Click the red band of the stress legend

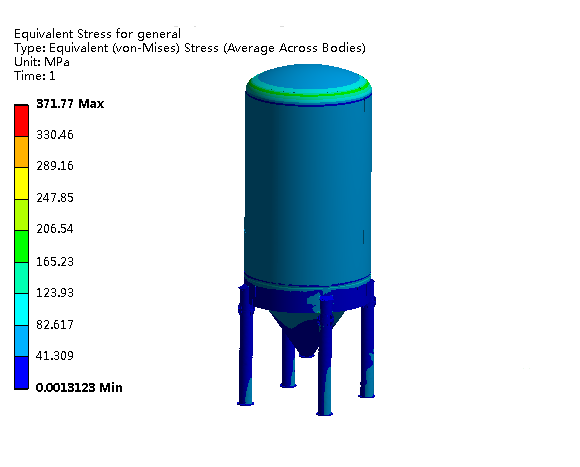(x=21, y=121)
